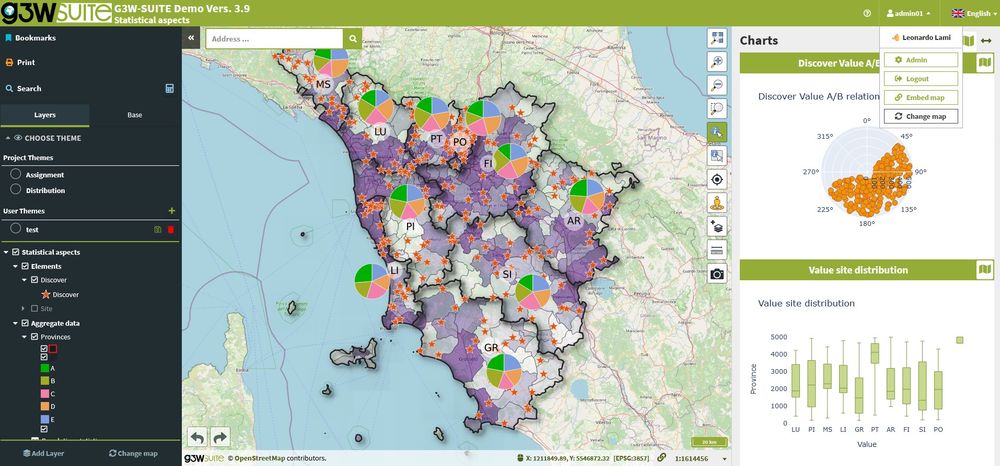The width and height of the screenshot is (1000, 466).
Task: Click the geolocation target tool
Action: click(x=717, y=179)
